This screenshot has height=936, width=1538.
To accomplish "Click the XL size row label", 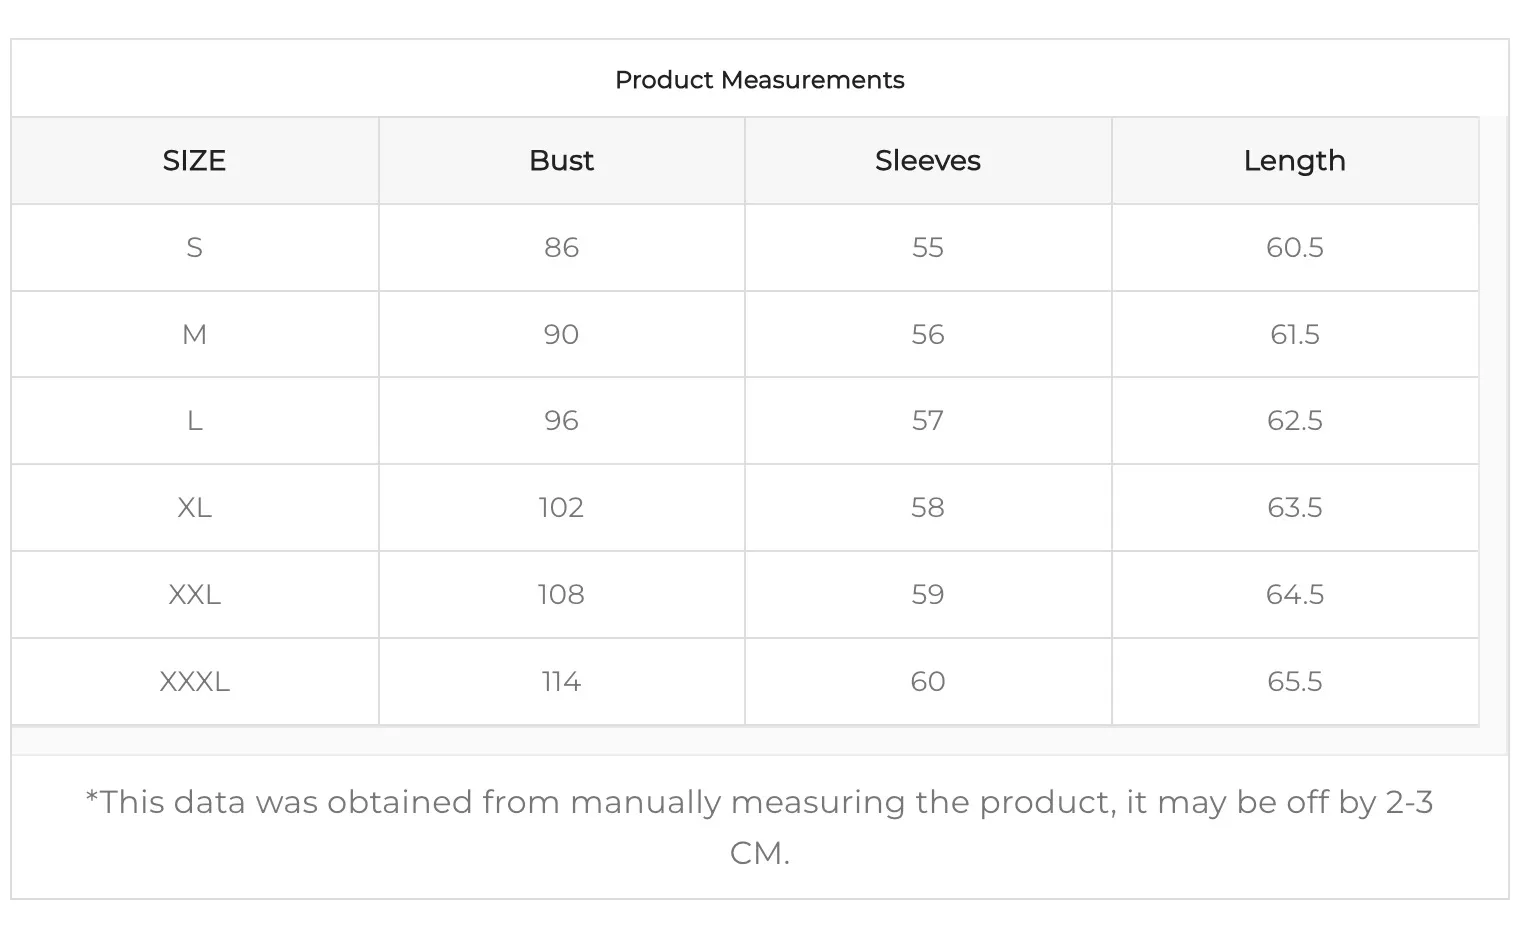I will coord(194,508).
